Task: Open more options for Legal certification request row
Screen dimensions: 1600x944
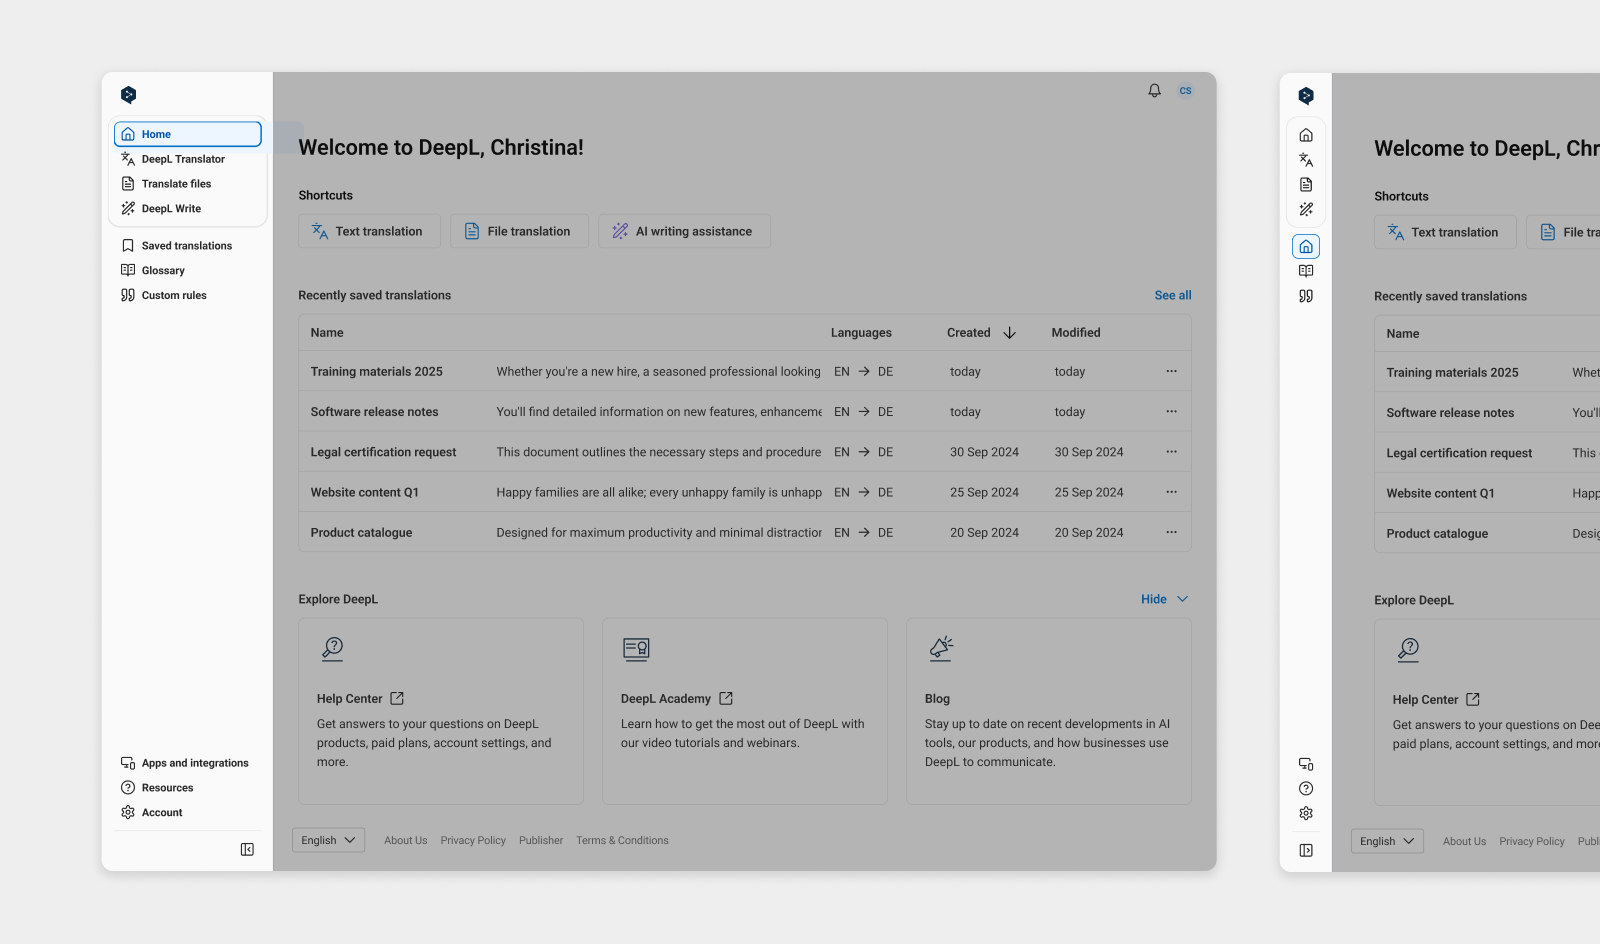Action: pos(1171,452)
